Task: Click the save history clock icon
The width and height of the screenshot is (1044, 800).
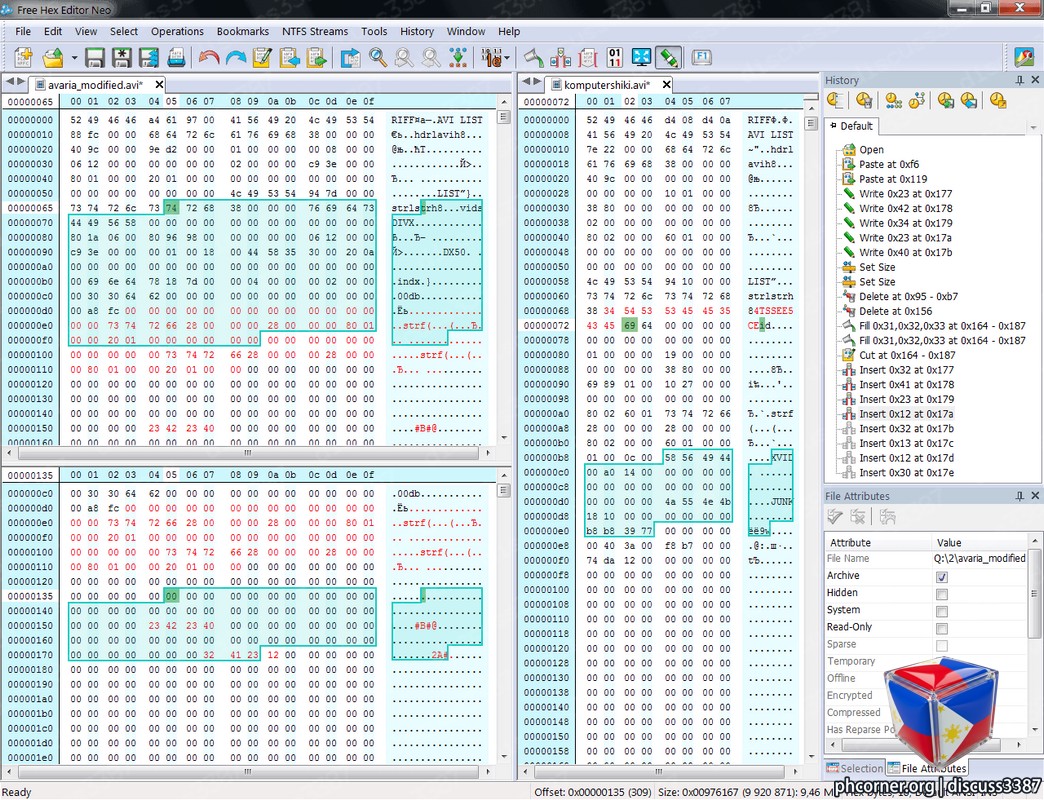Action: pos(945,100)
